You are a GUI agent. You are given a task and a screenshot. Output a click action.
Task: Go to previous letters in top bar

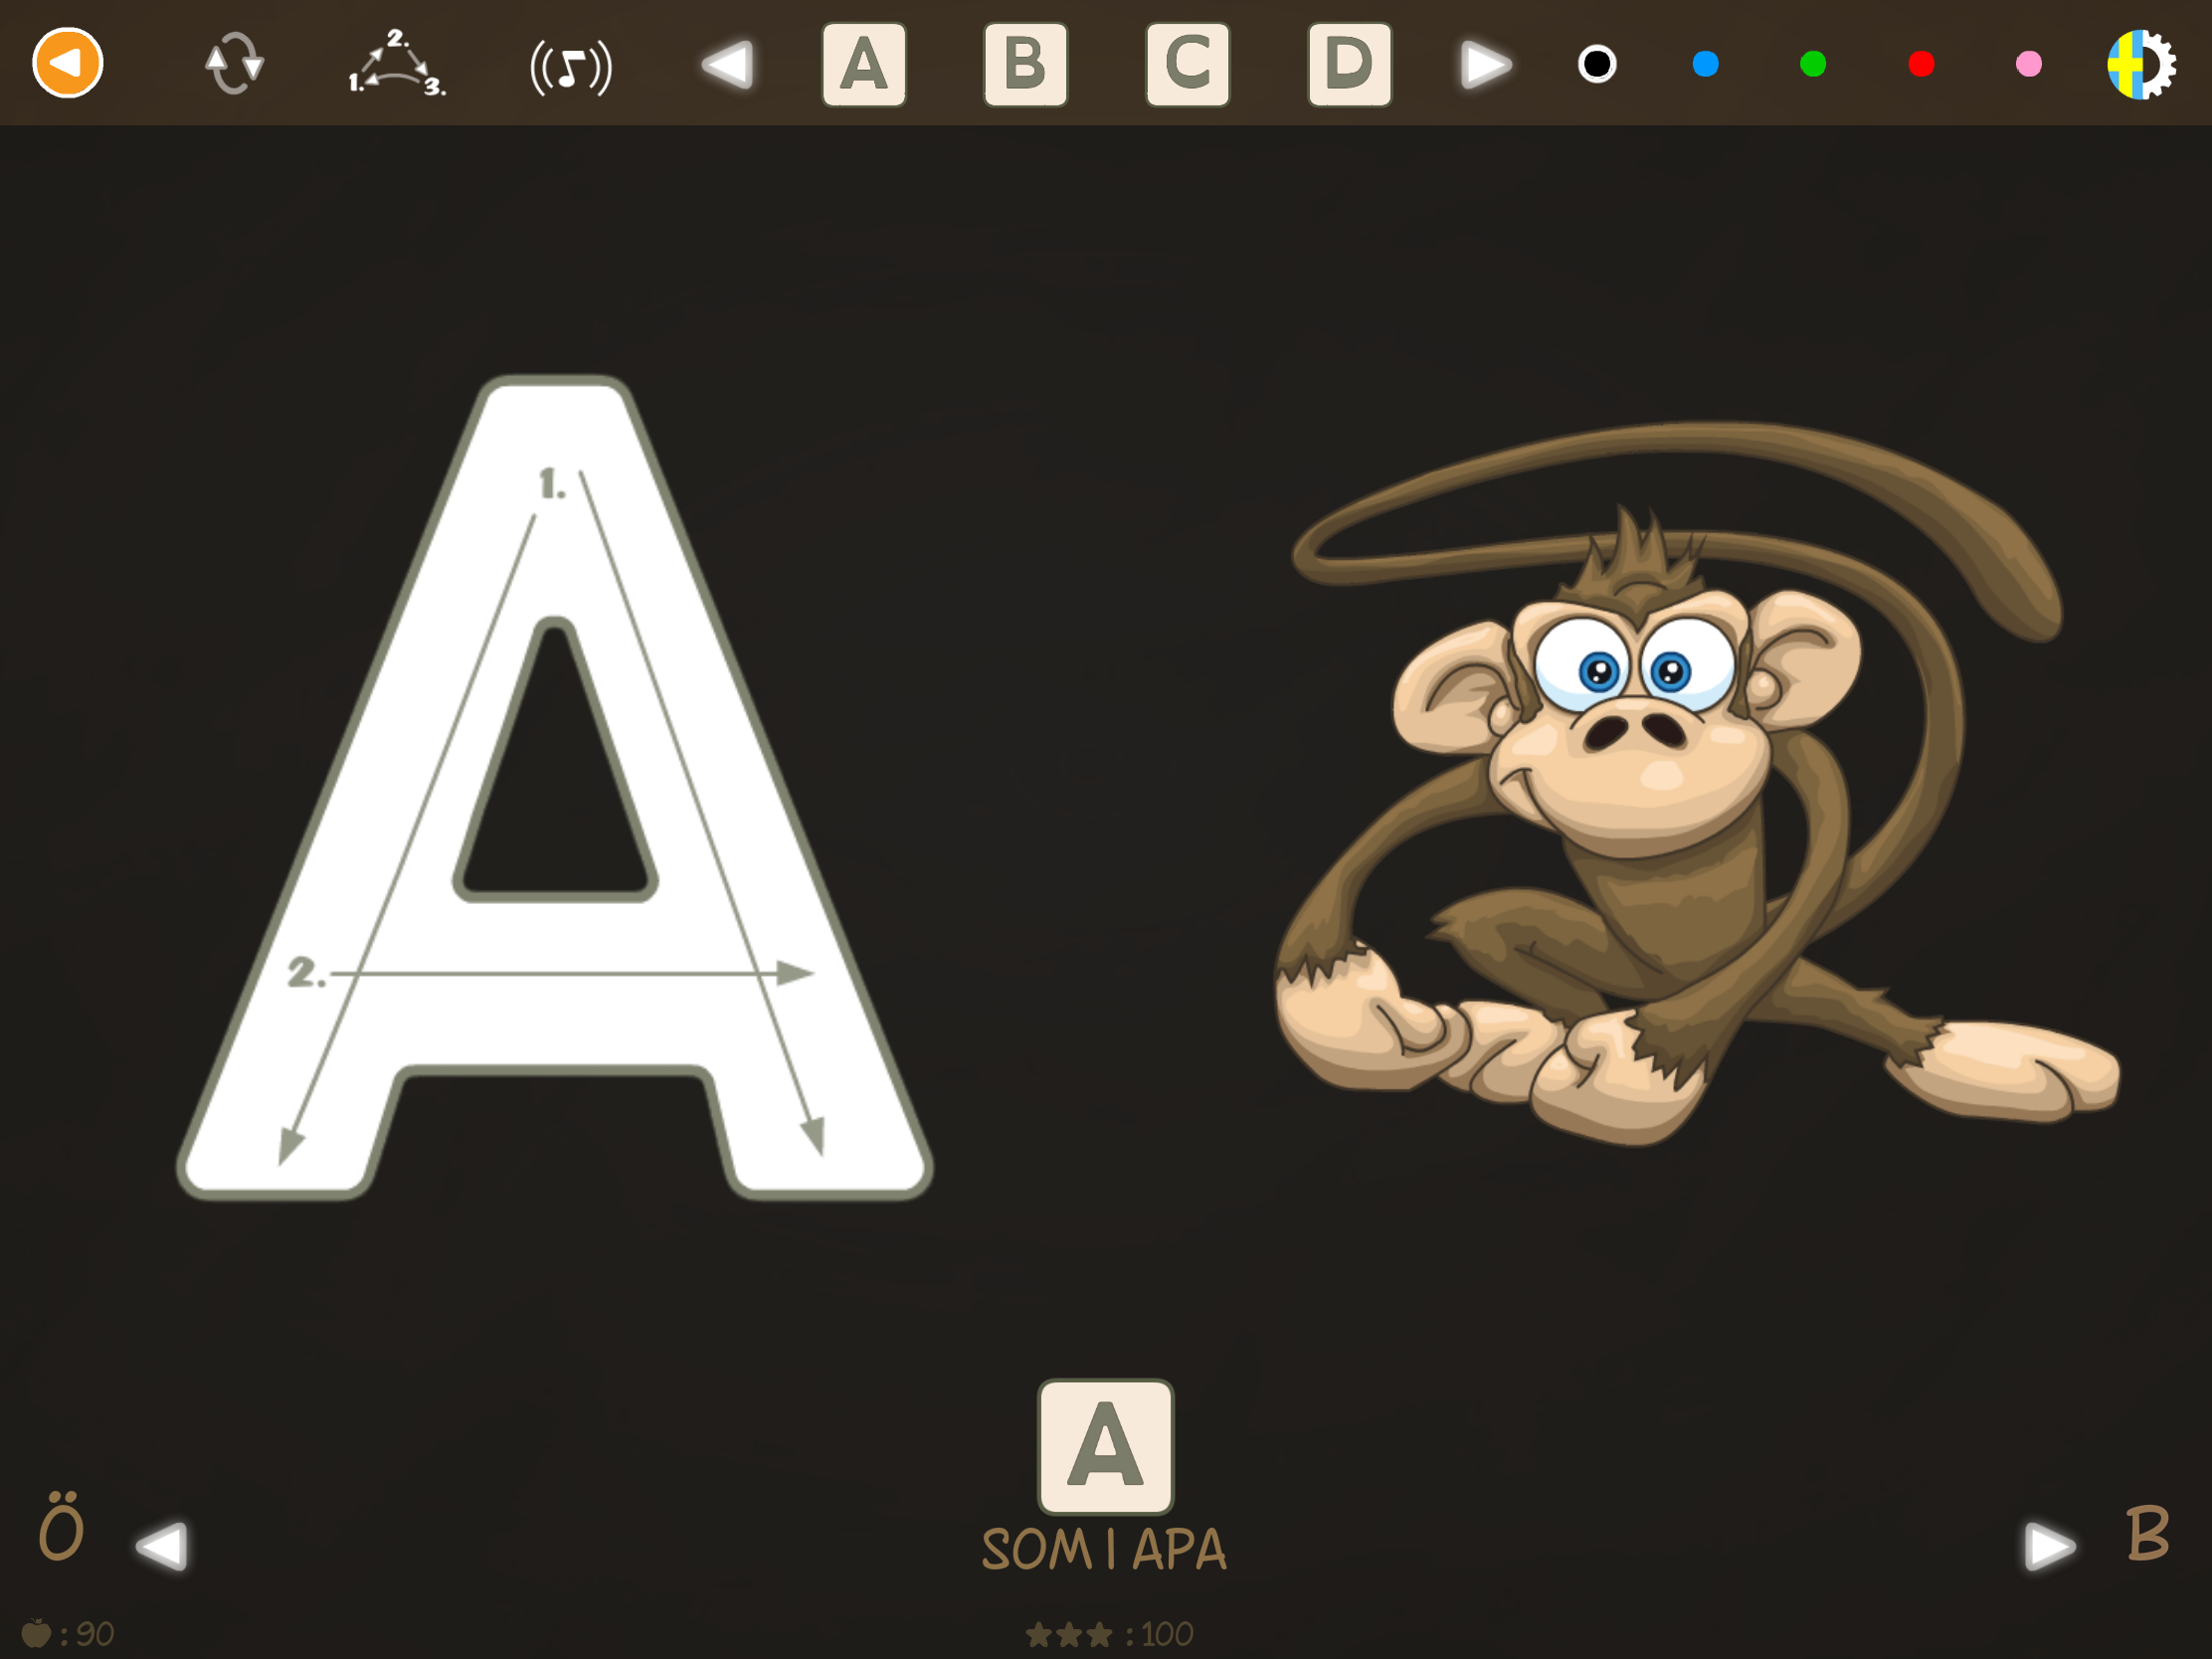[727, 65]
